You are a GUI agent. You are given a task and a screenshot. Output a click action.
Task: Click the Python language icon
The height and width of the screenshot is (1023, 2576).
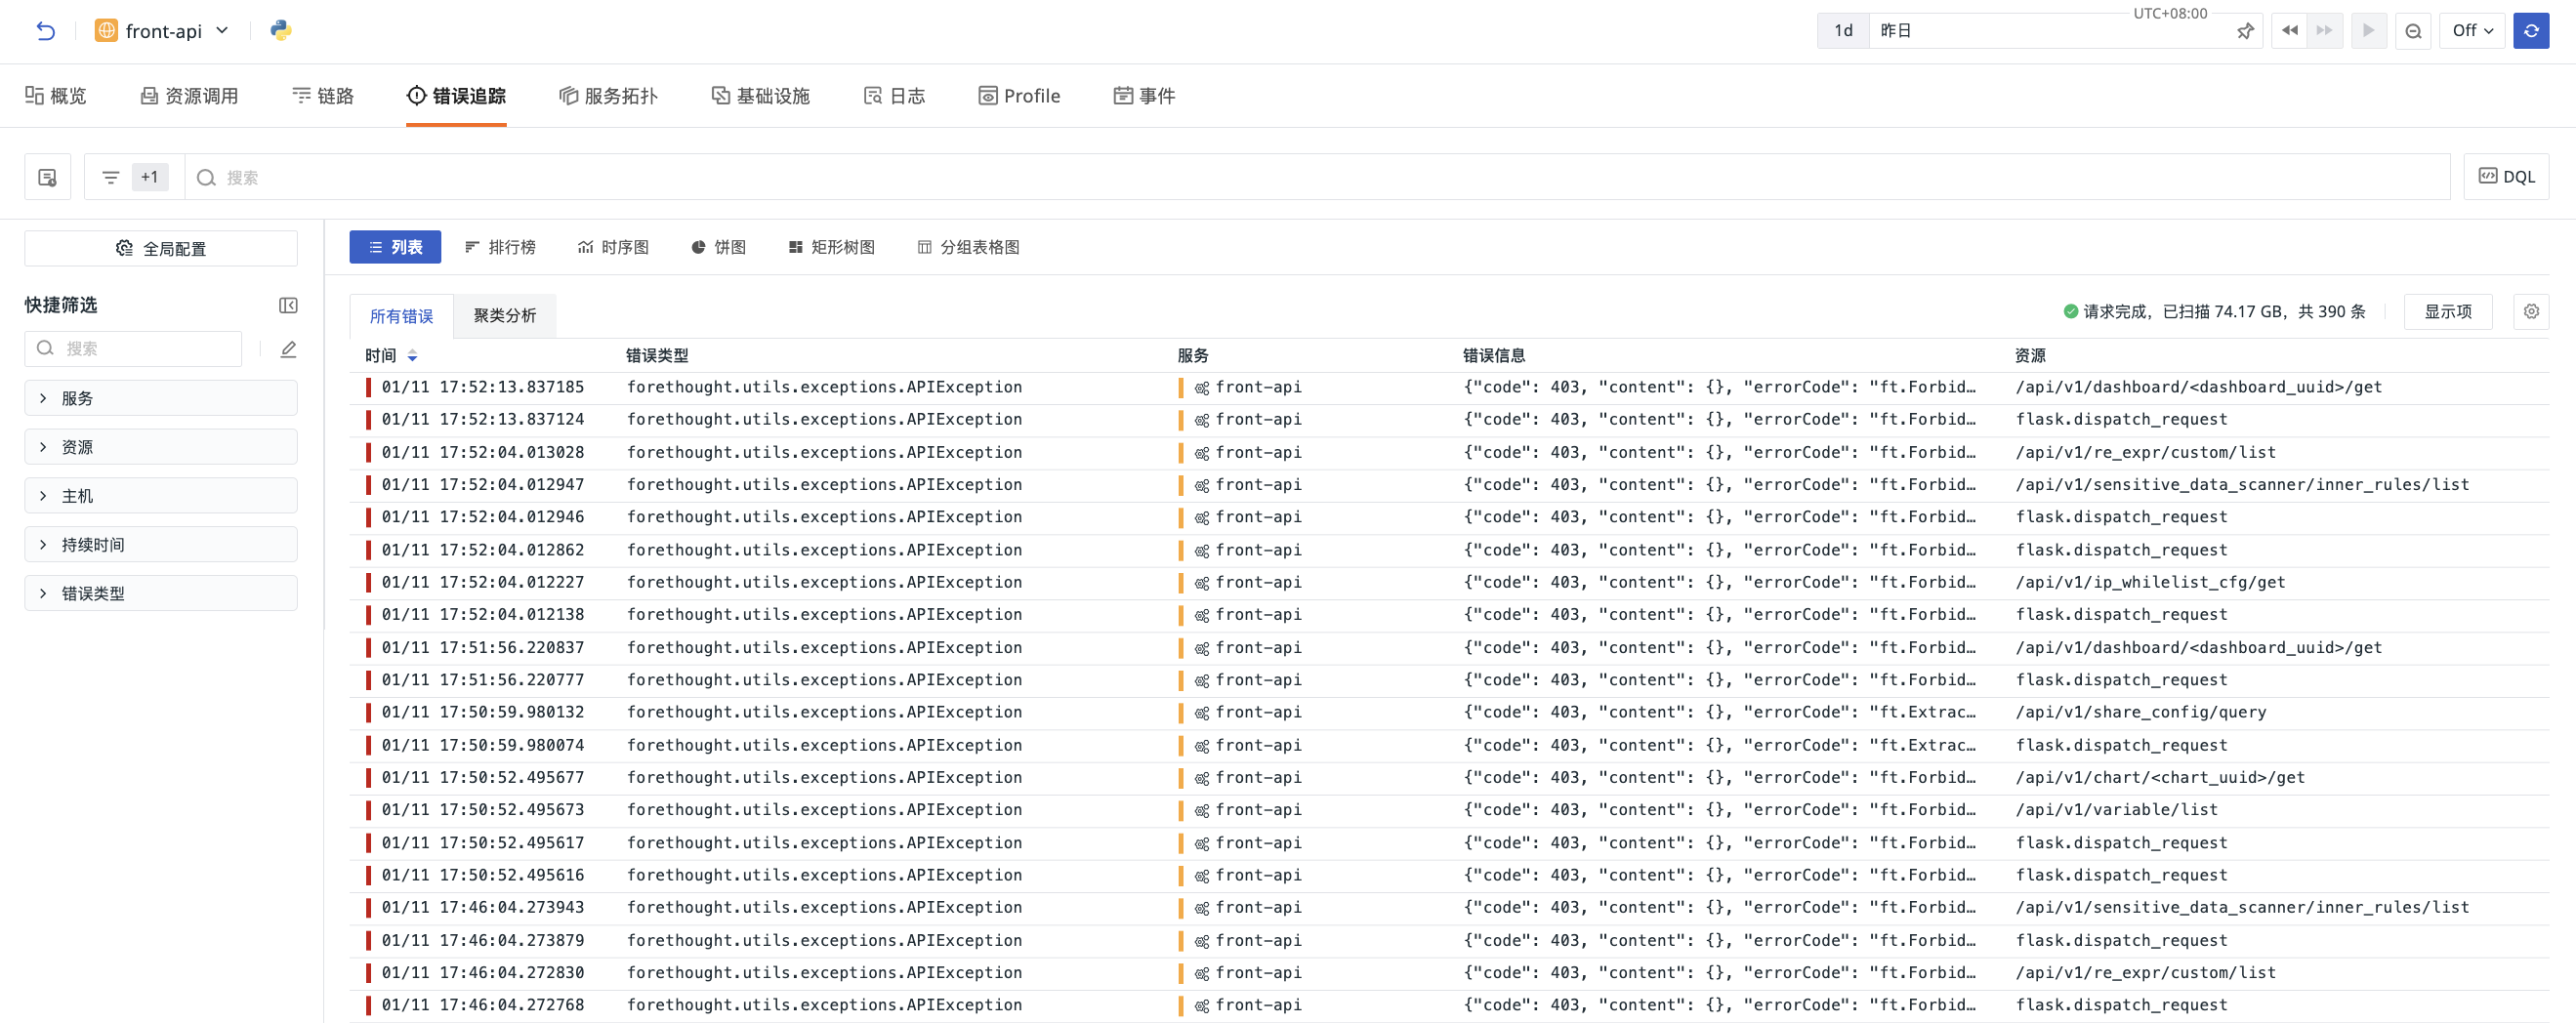pyautogui.click(x=281, y=30)
